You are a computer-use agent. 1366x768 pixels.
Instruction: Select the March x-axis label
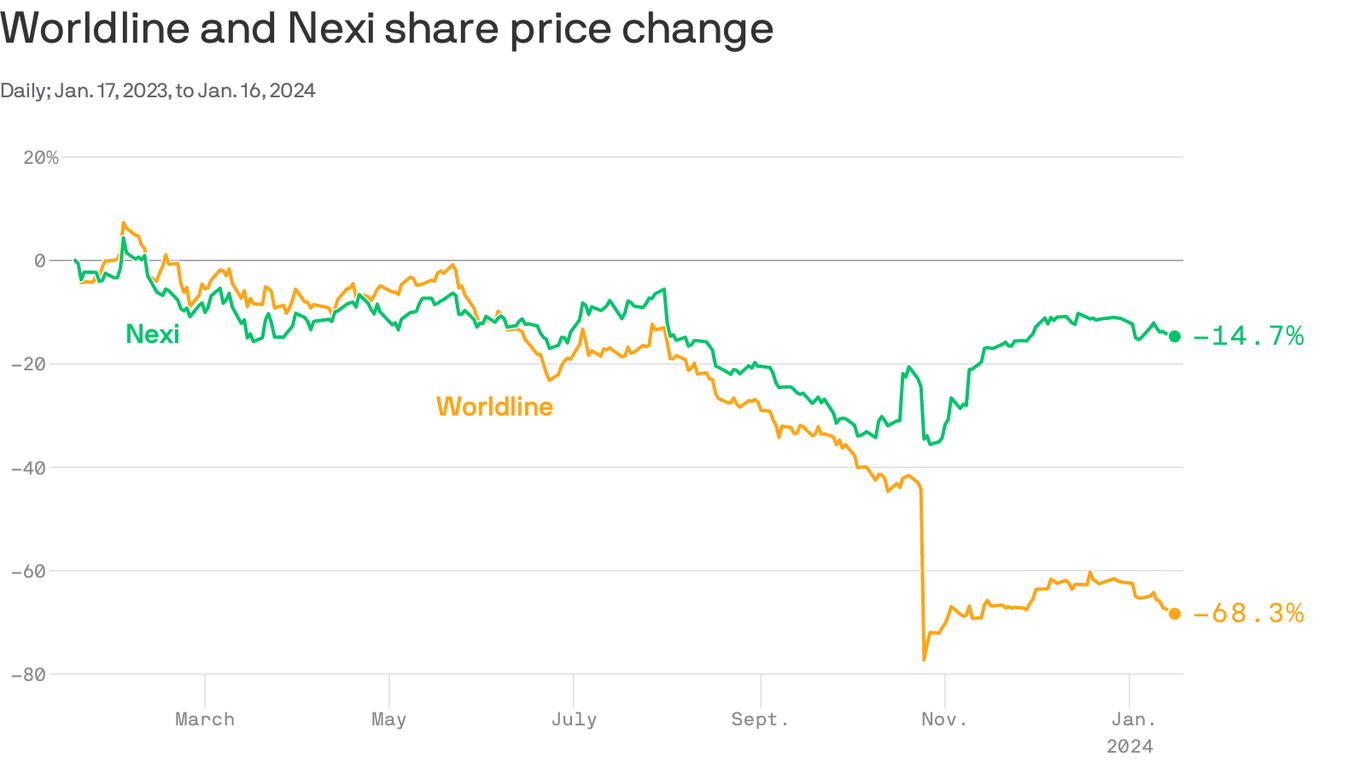tap(205, 719)
